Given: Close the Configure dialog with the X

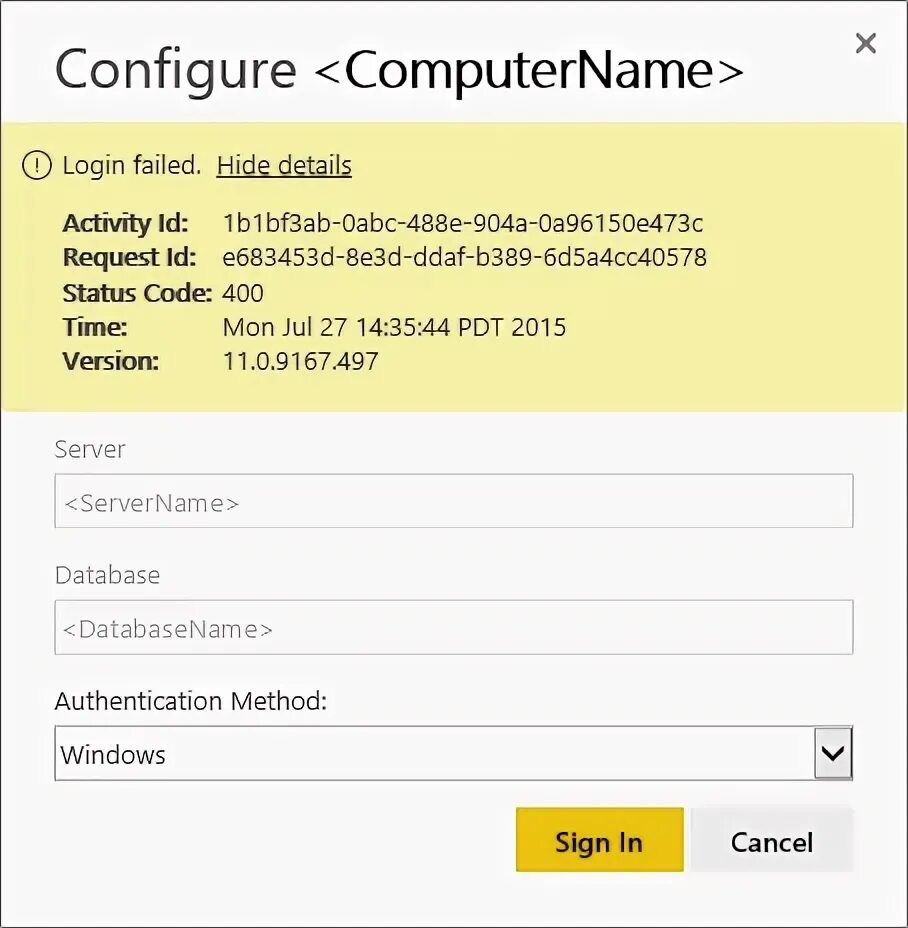Looking at the screenshot, I should pyautogui.click(x=865, y=43).
